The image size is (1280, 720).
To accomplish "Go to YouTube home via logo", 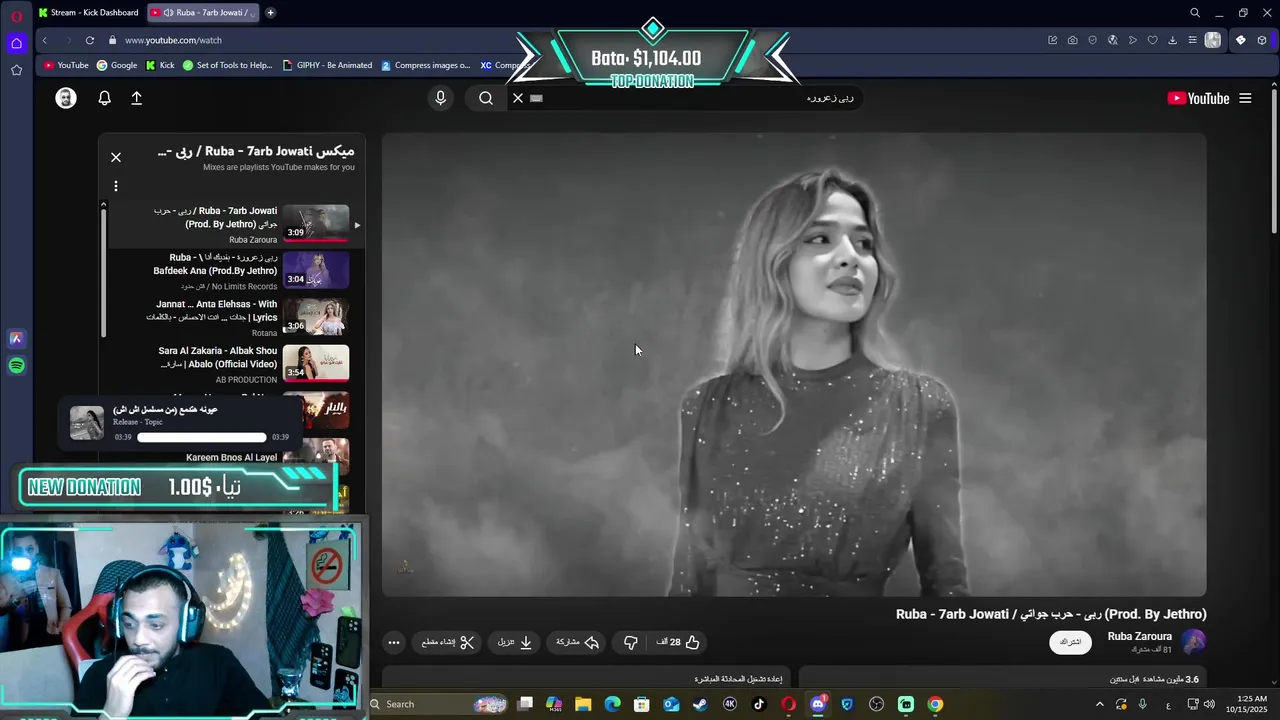I will tap(1198, 98).
